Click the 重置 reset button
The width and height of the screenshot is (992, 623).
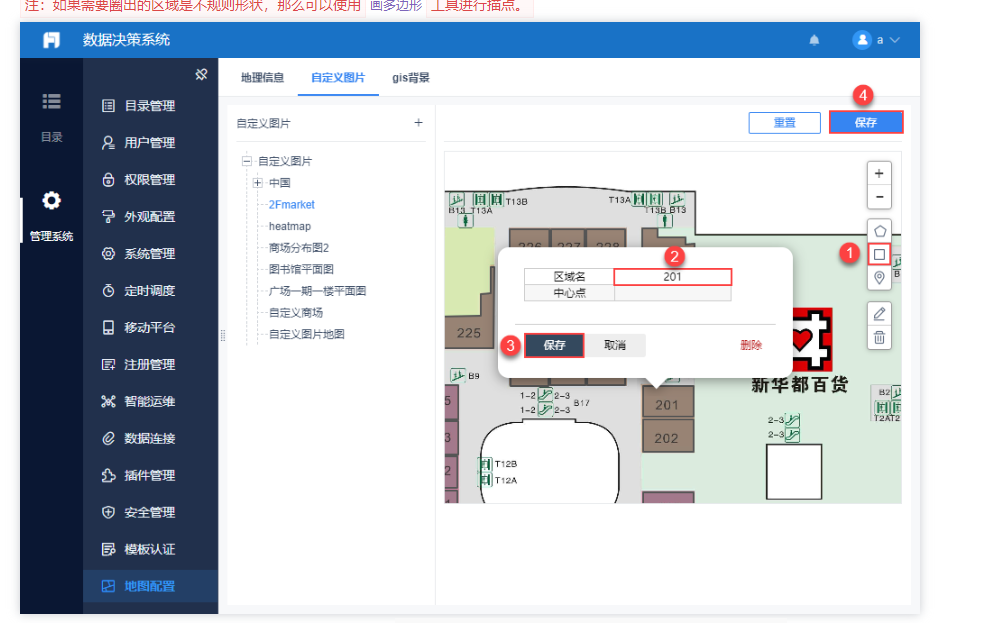(784, 123)
